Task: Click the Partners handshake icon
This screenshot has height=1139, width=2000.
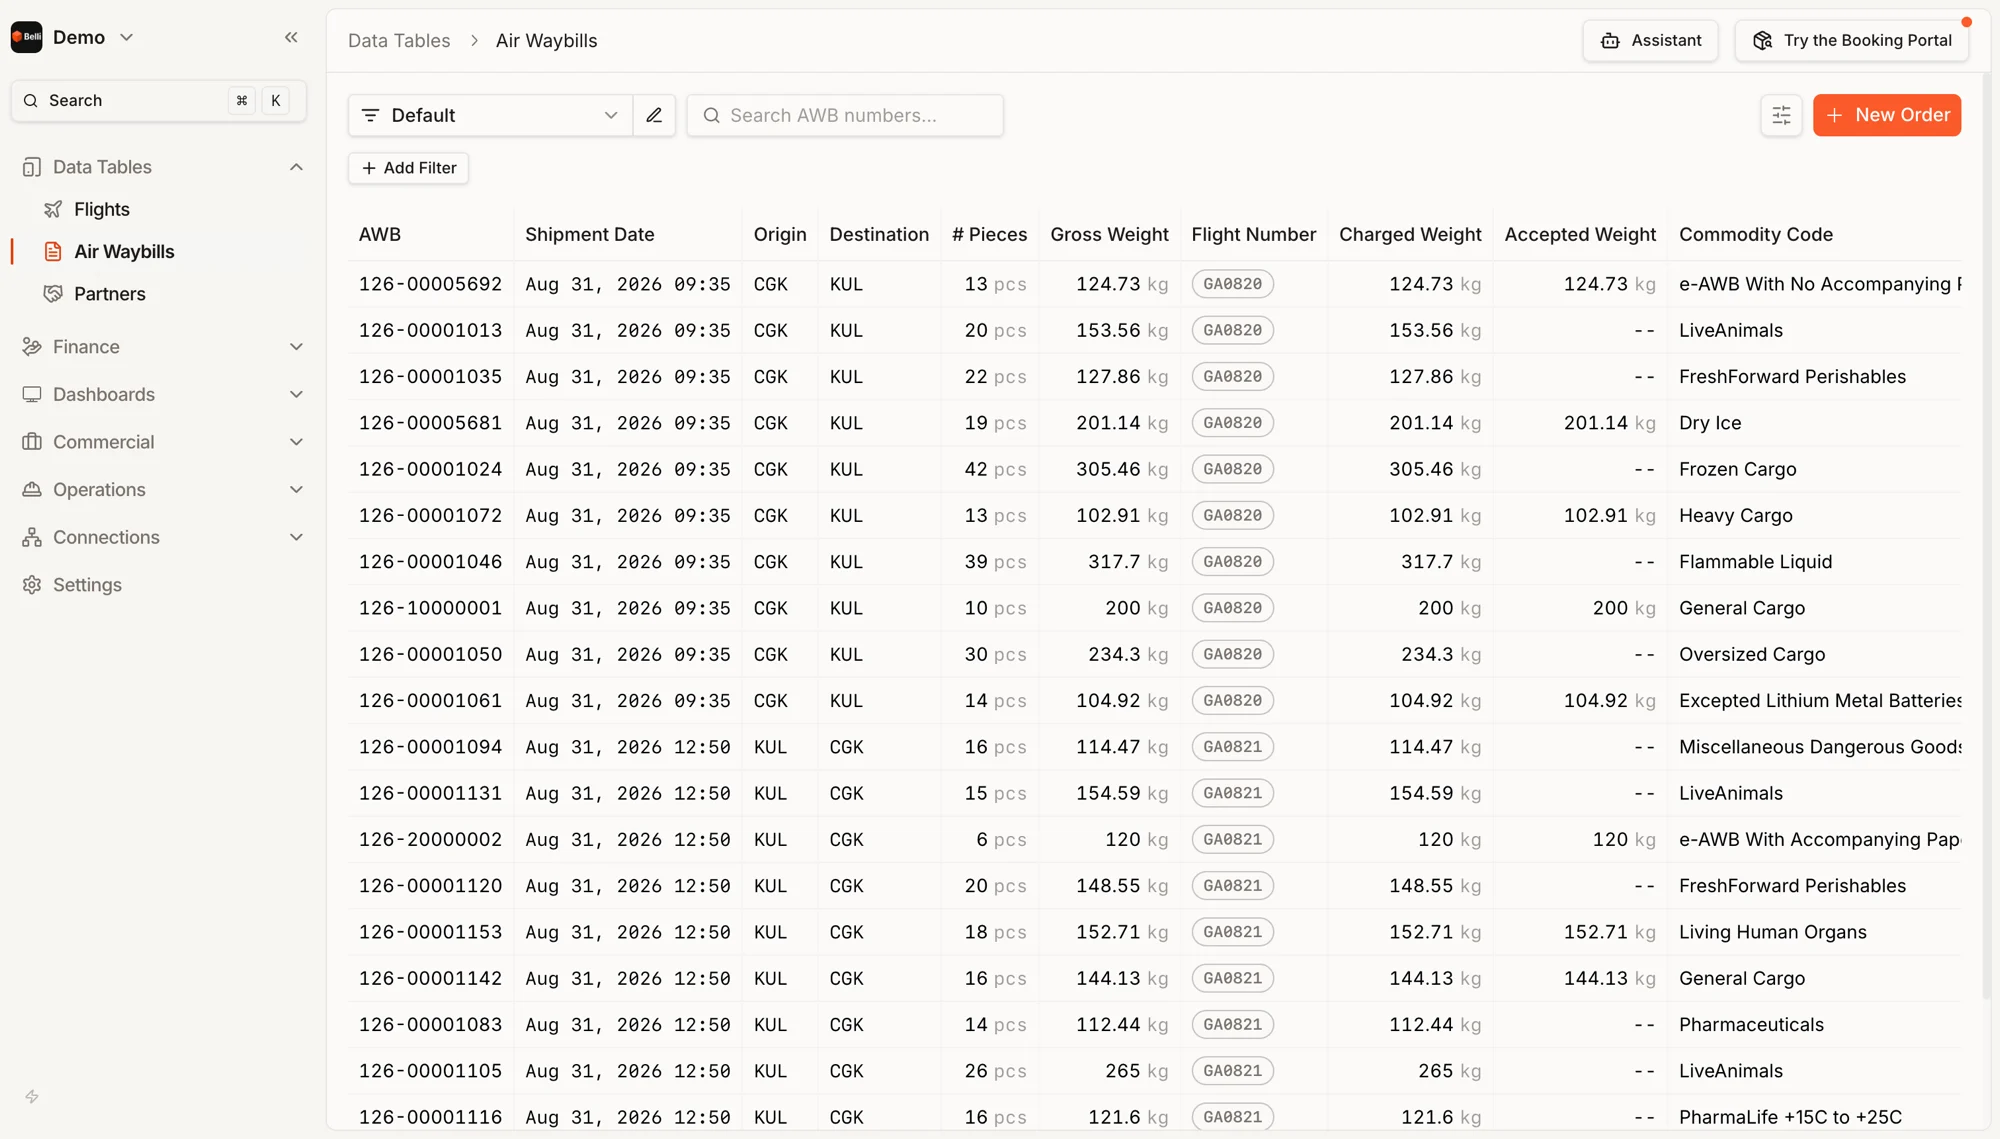Action: point(53,294)
